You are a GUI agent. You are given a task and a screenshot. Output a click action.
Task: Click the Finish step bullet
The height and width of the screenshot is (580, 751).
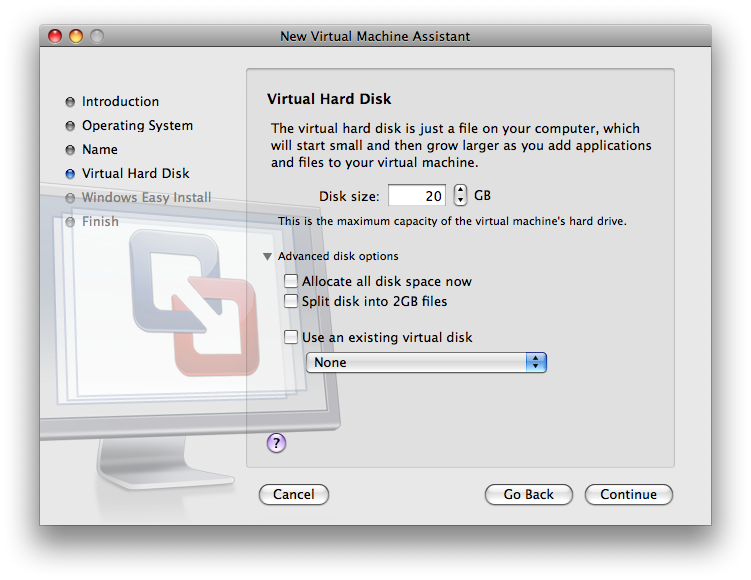point(70,222)
